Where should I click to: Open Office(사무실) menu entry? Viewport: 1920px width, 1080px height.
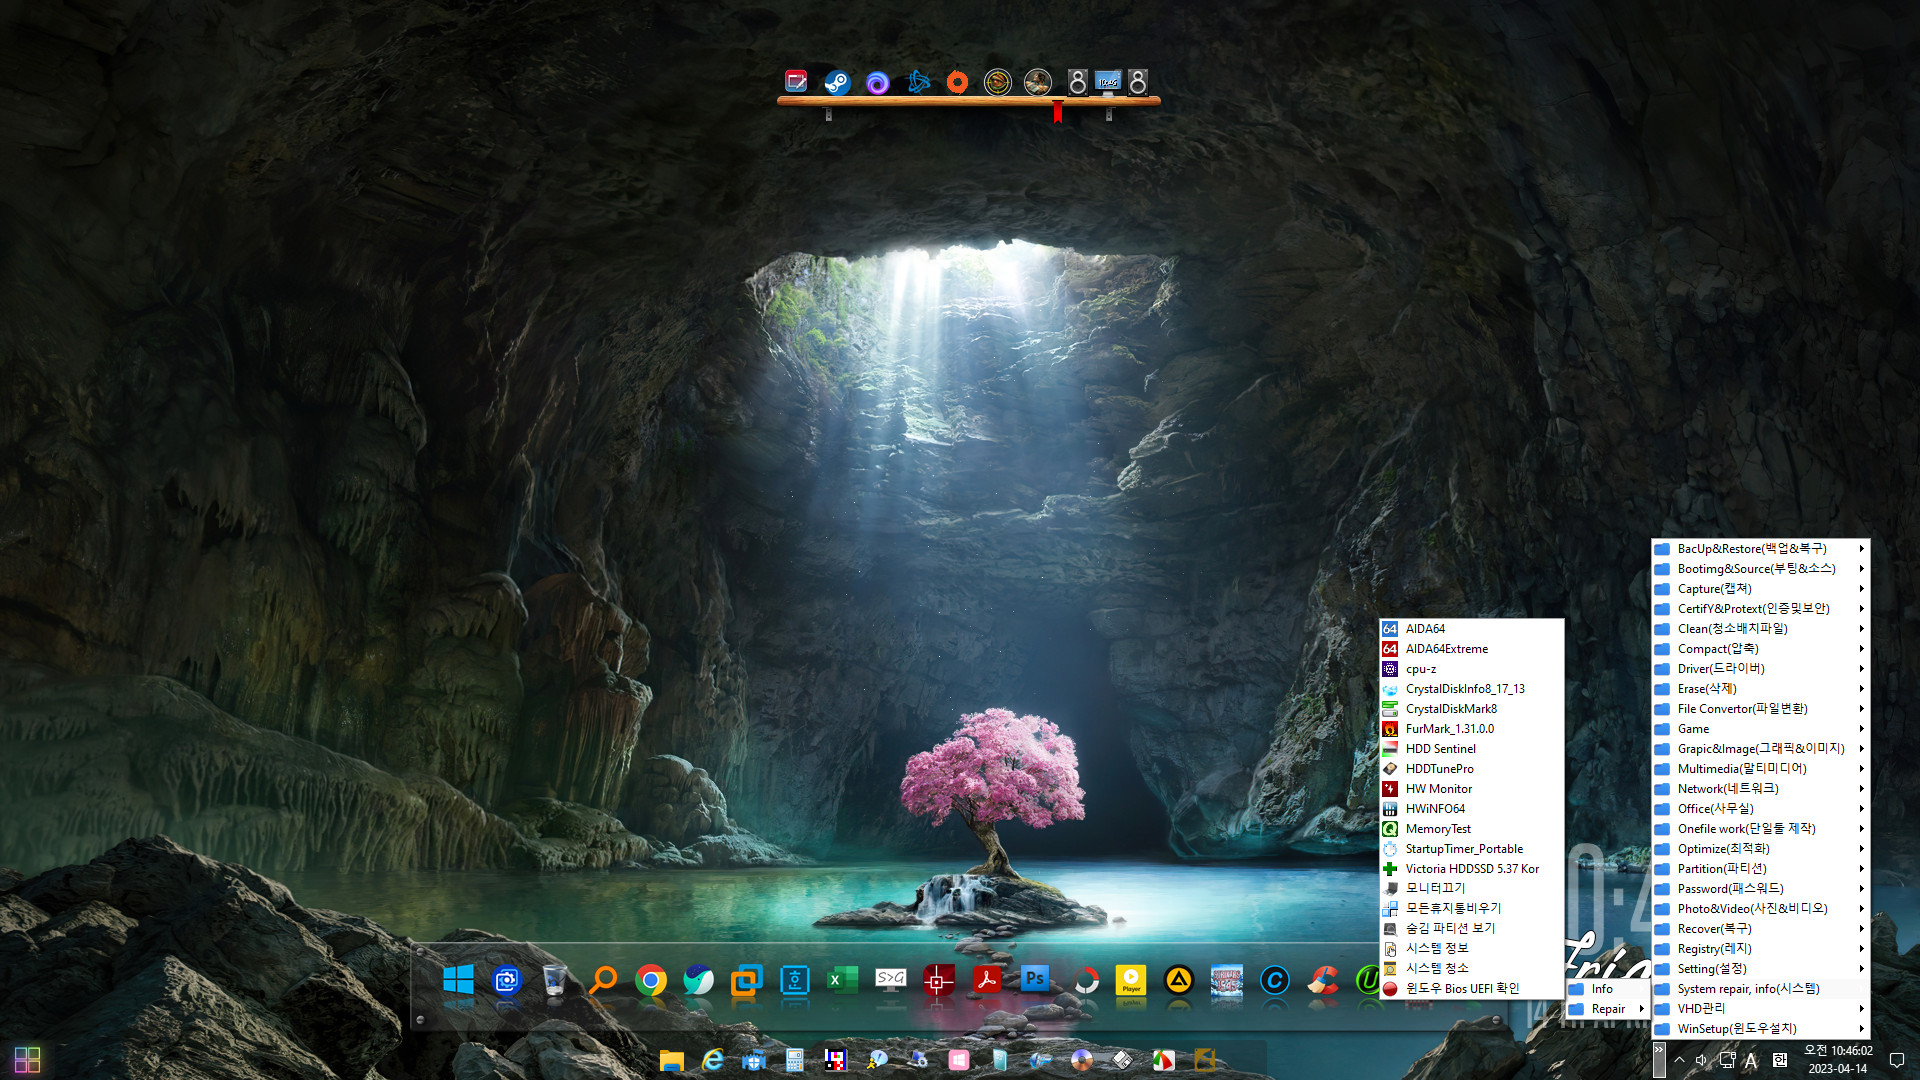click(1760, 808)
